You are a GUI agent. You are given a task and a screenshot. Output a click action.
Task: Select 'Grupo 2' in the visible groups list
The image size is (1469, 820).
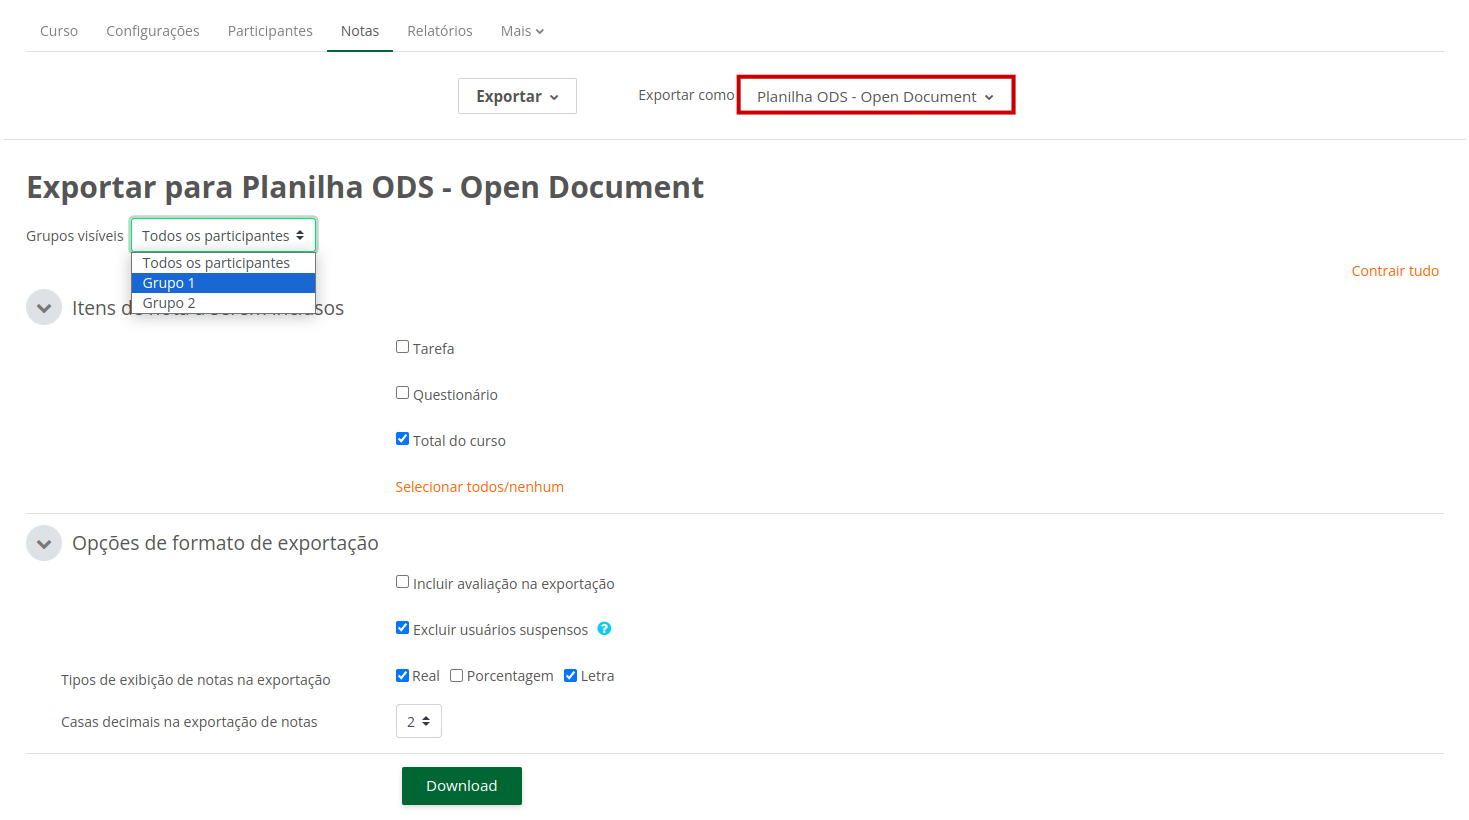click(169, 302)
